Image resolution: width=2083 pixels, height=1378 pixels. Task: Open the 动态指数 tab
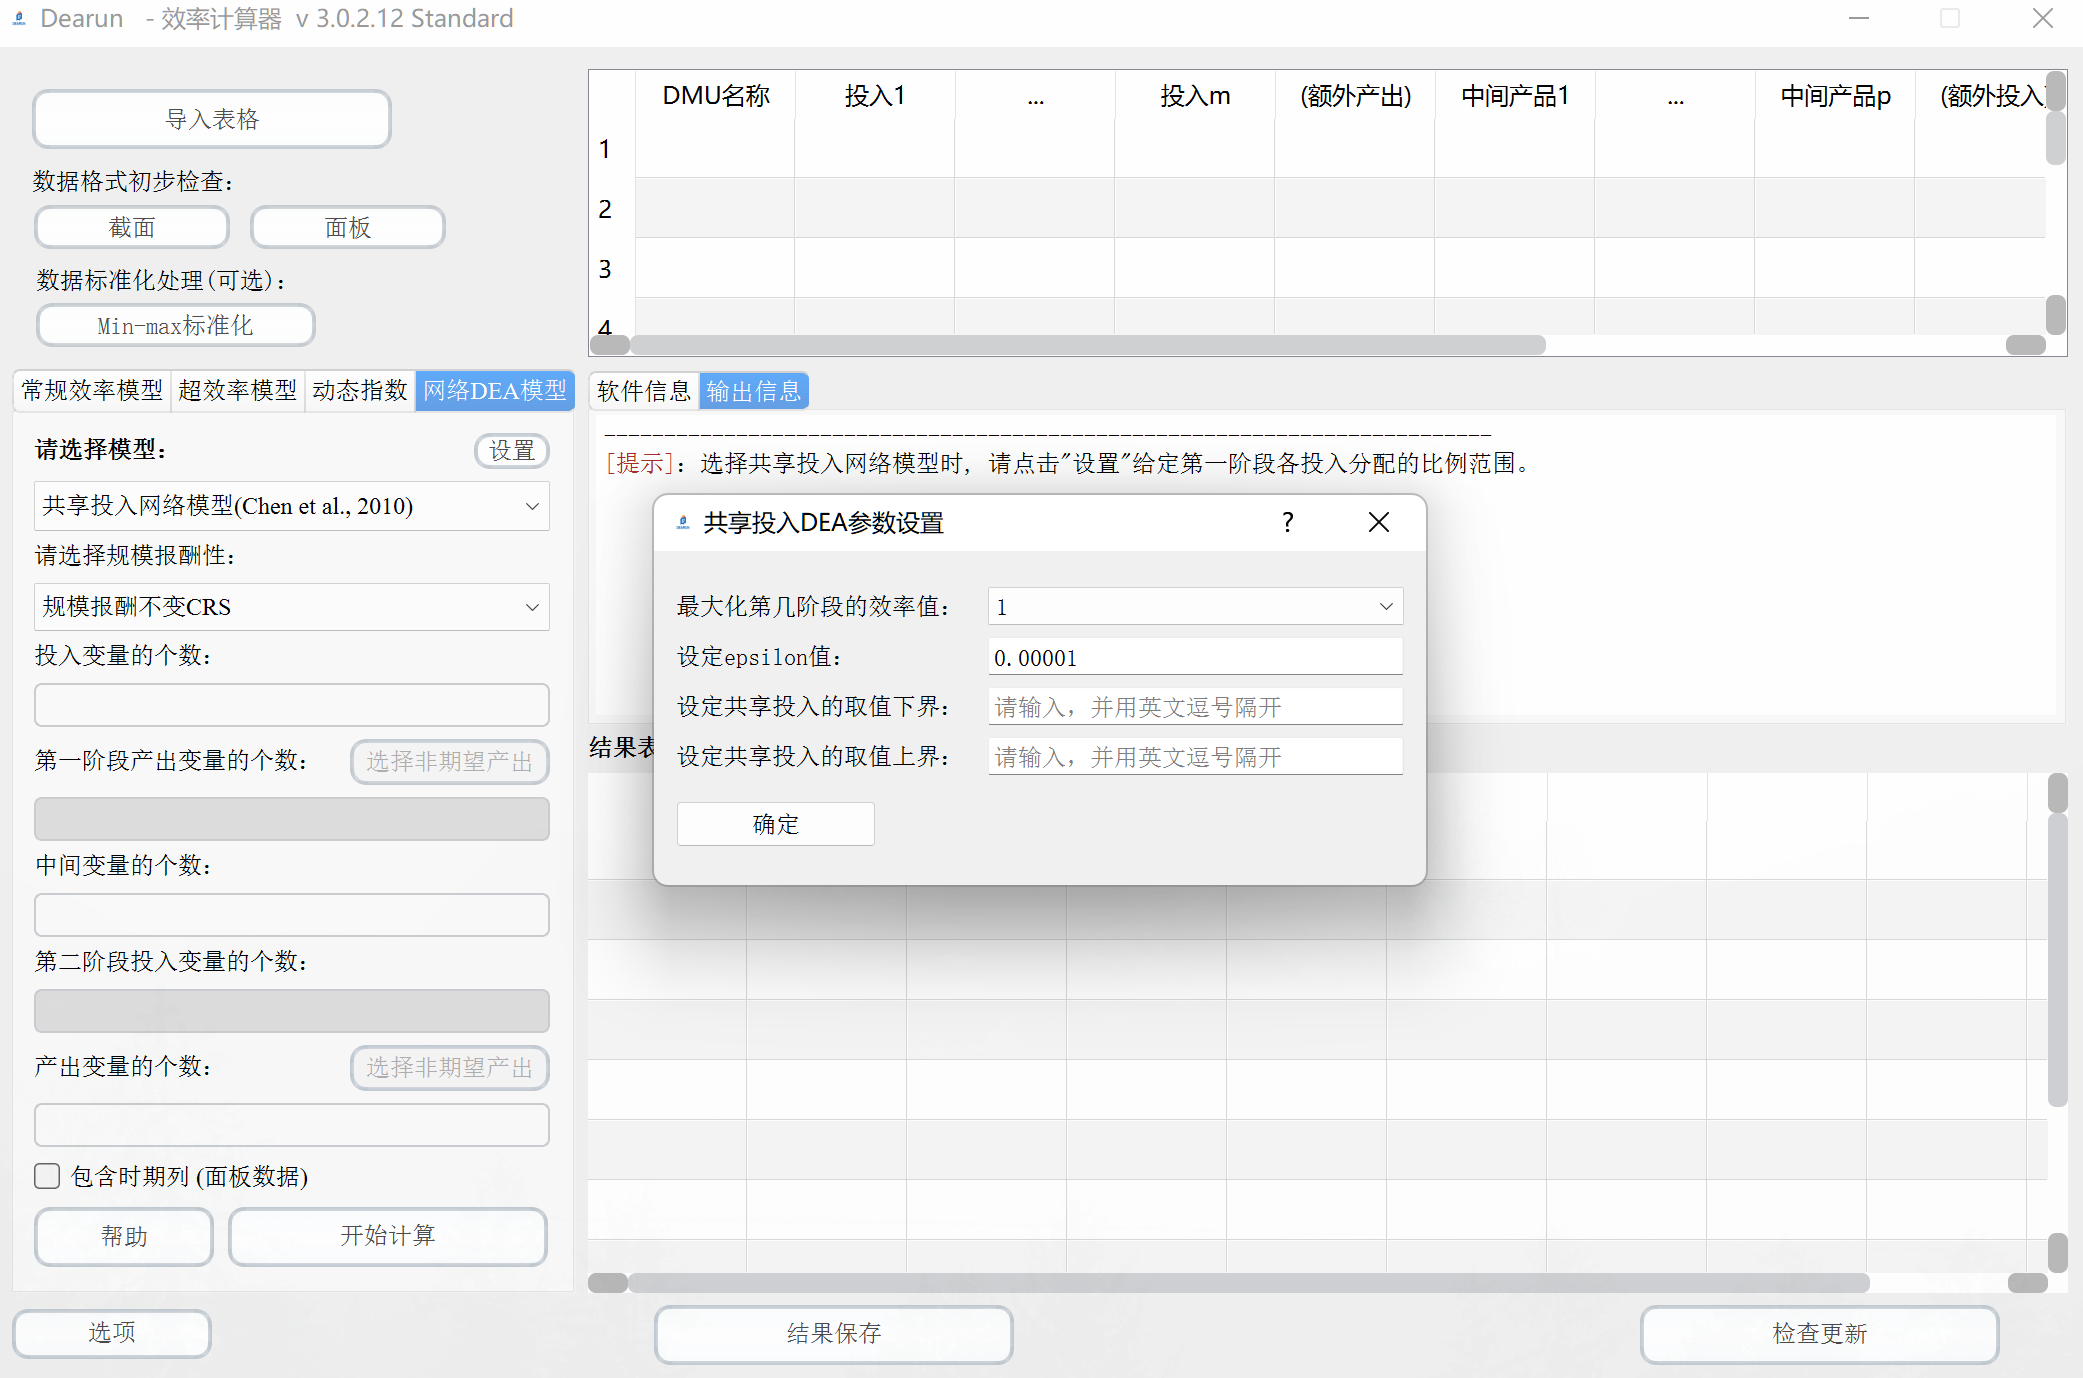pyautogui.click(x=359, y=390)
